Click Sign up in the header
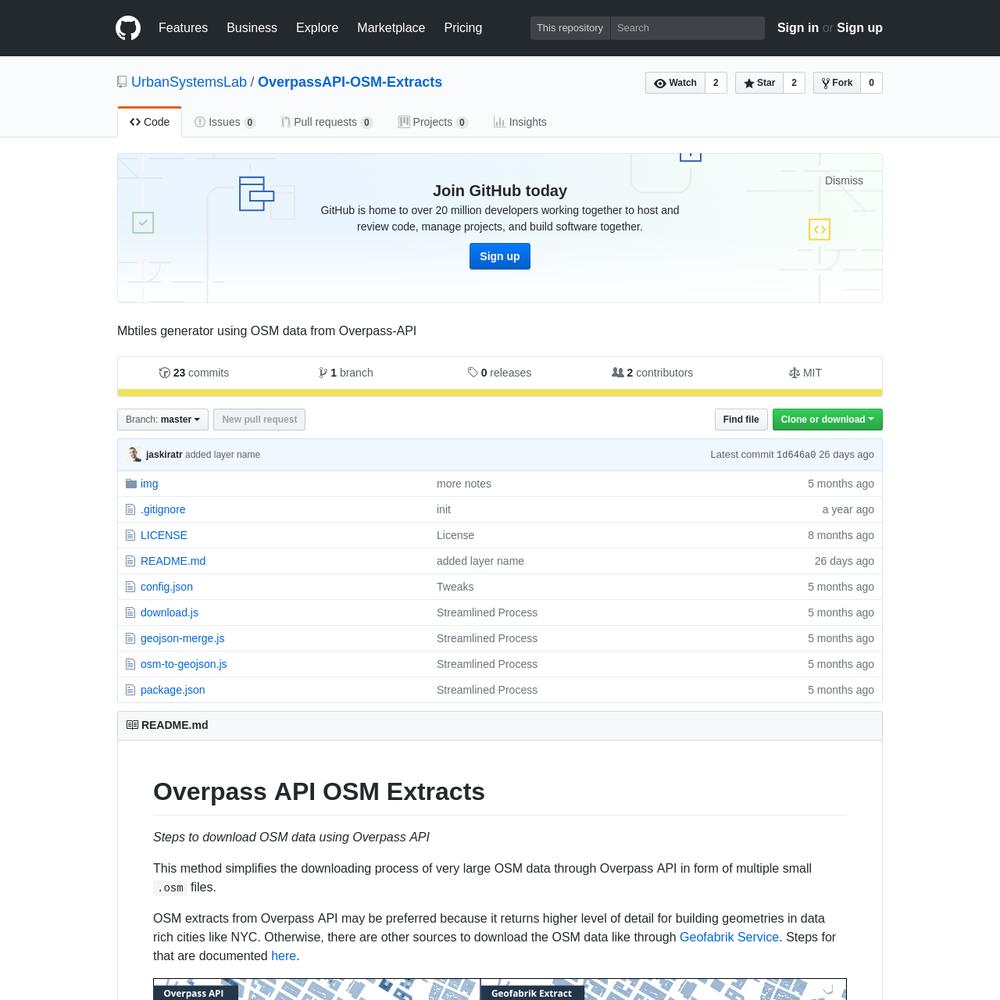This screenshot has height=1000, width=1000. pyautogui.click(x=860, y=28)
